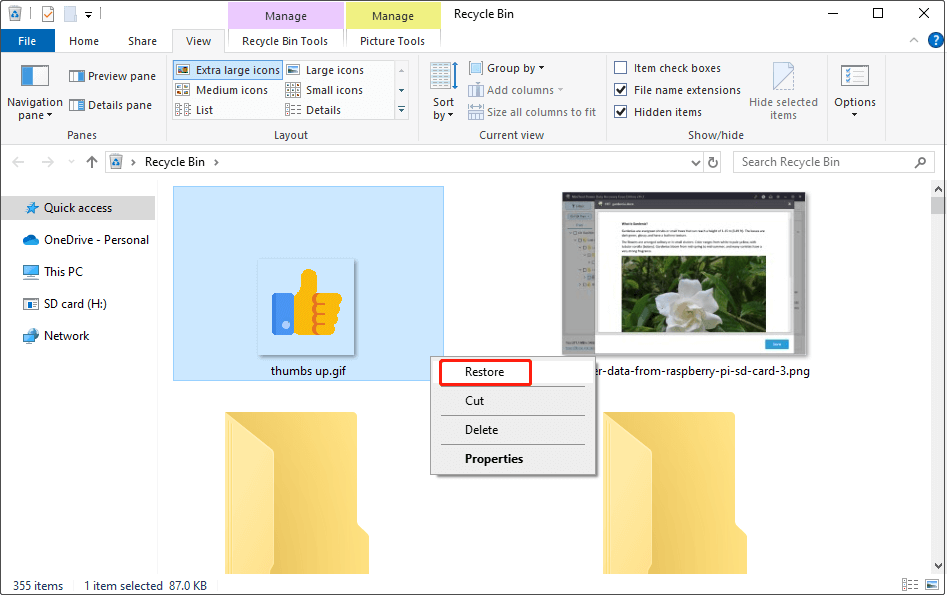The width and height of the screenshot is (947, 597).
Task: Open the Help question mark icon
Action: pyautogui.click(x=936, y=40)
